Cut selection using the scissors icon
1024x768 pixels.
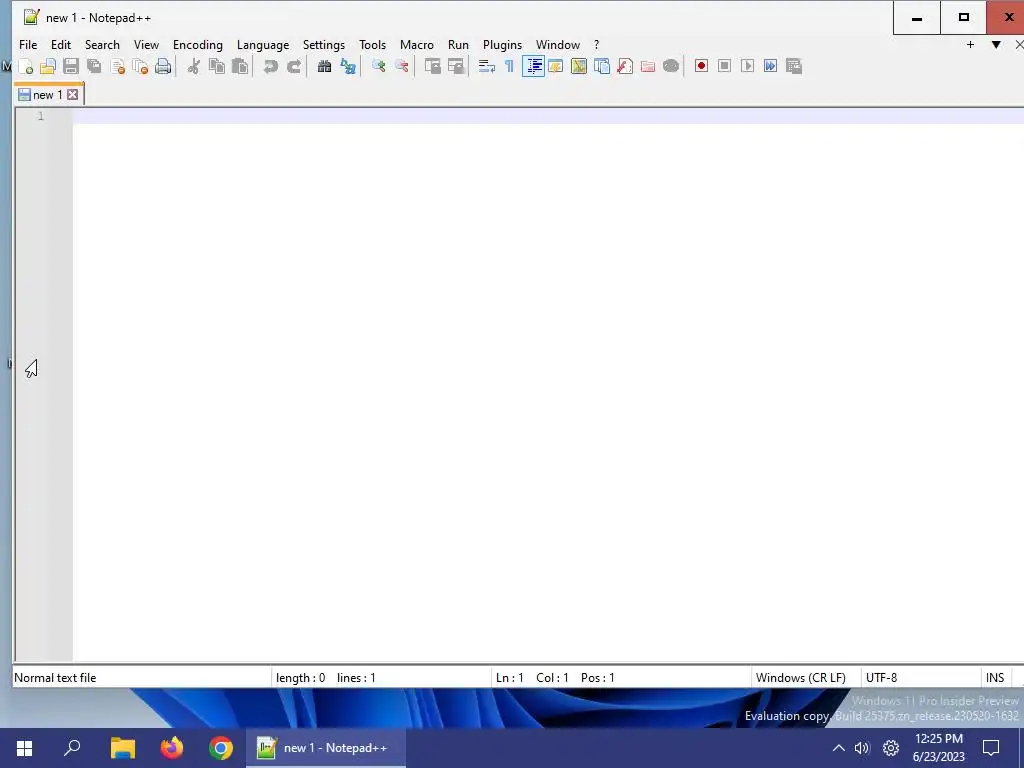pos(193,66)
